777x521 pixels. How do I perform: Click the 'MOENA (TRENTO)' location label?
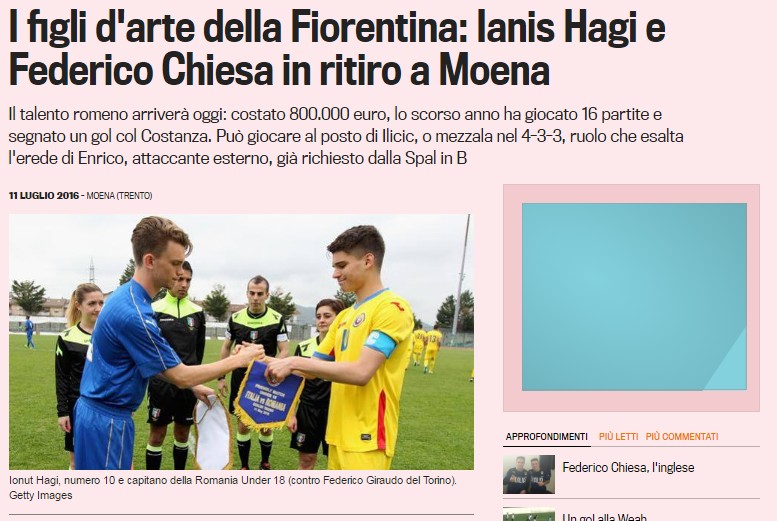click(x=119, y=196)
